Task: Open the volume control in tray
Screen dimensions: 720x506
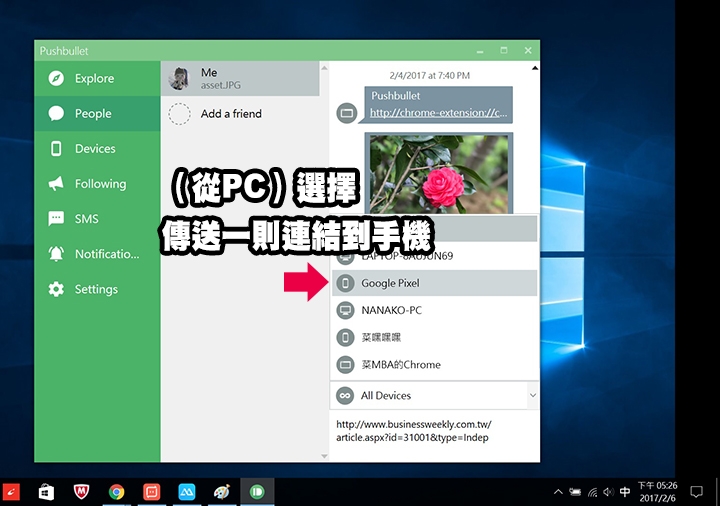Action: pos(608,492)
